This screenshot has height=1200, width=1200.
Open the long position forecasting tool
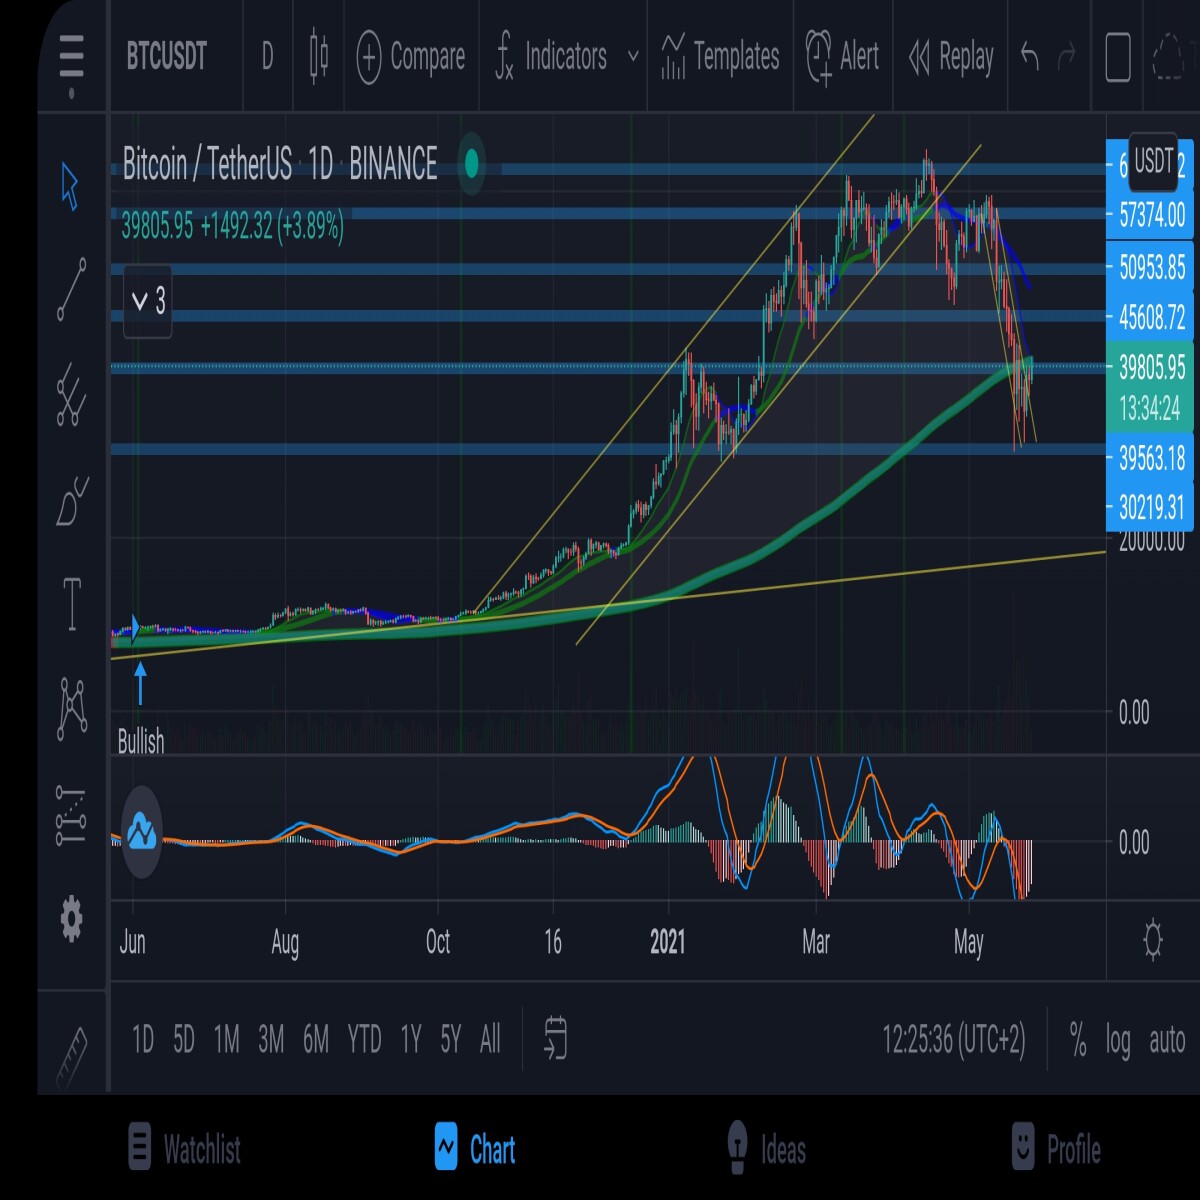coord(70,816)
